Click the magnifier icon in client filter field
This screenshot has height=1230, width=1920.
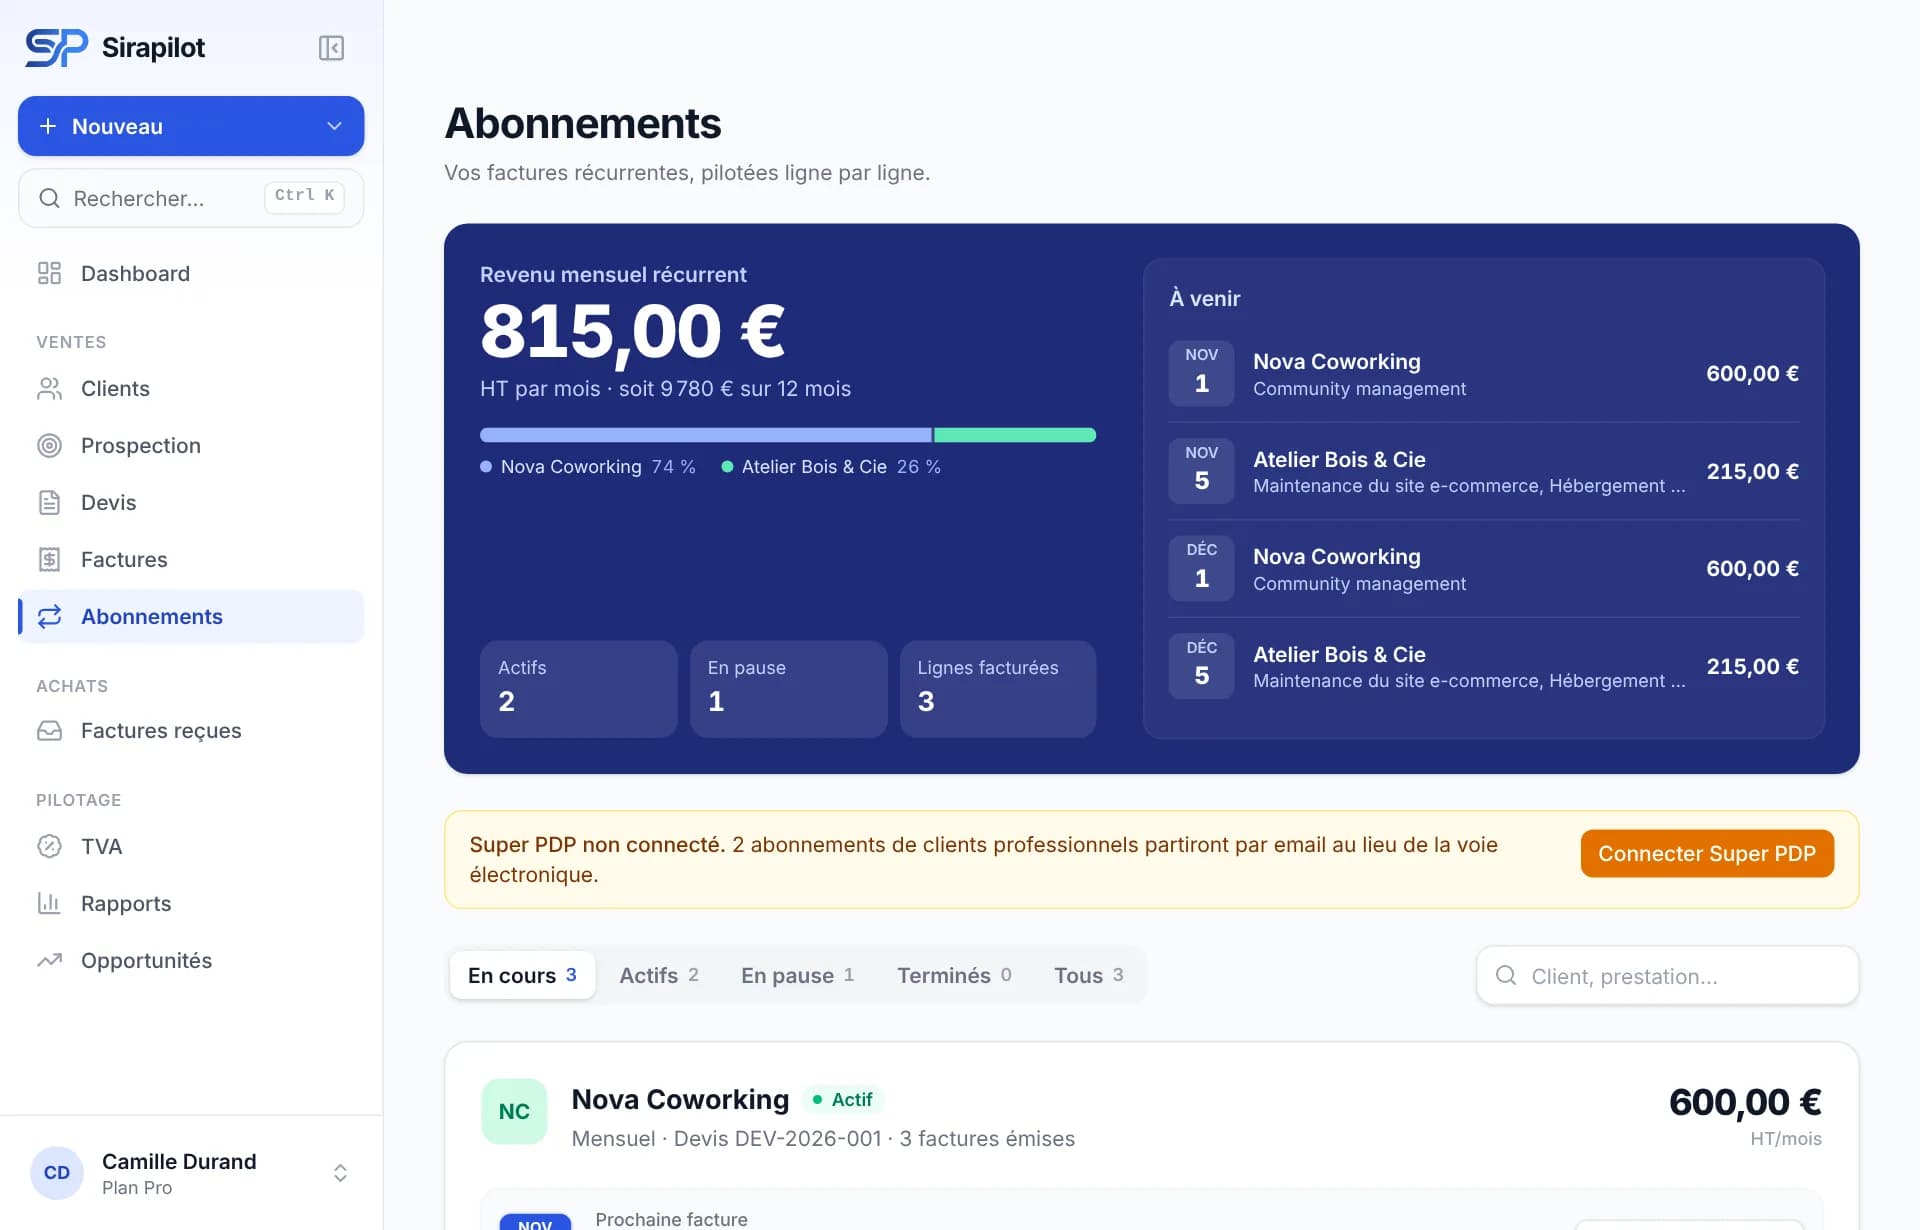pyautogui.click(x=1505, y=975)
